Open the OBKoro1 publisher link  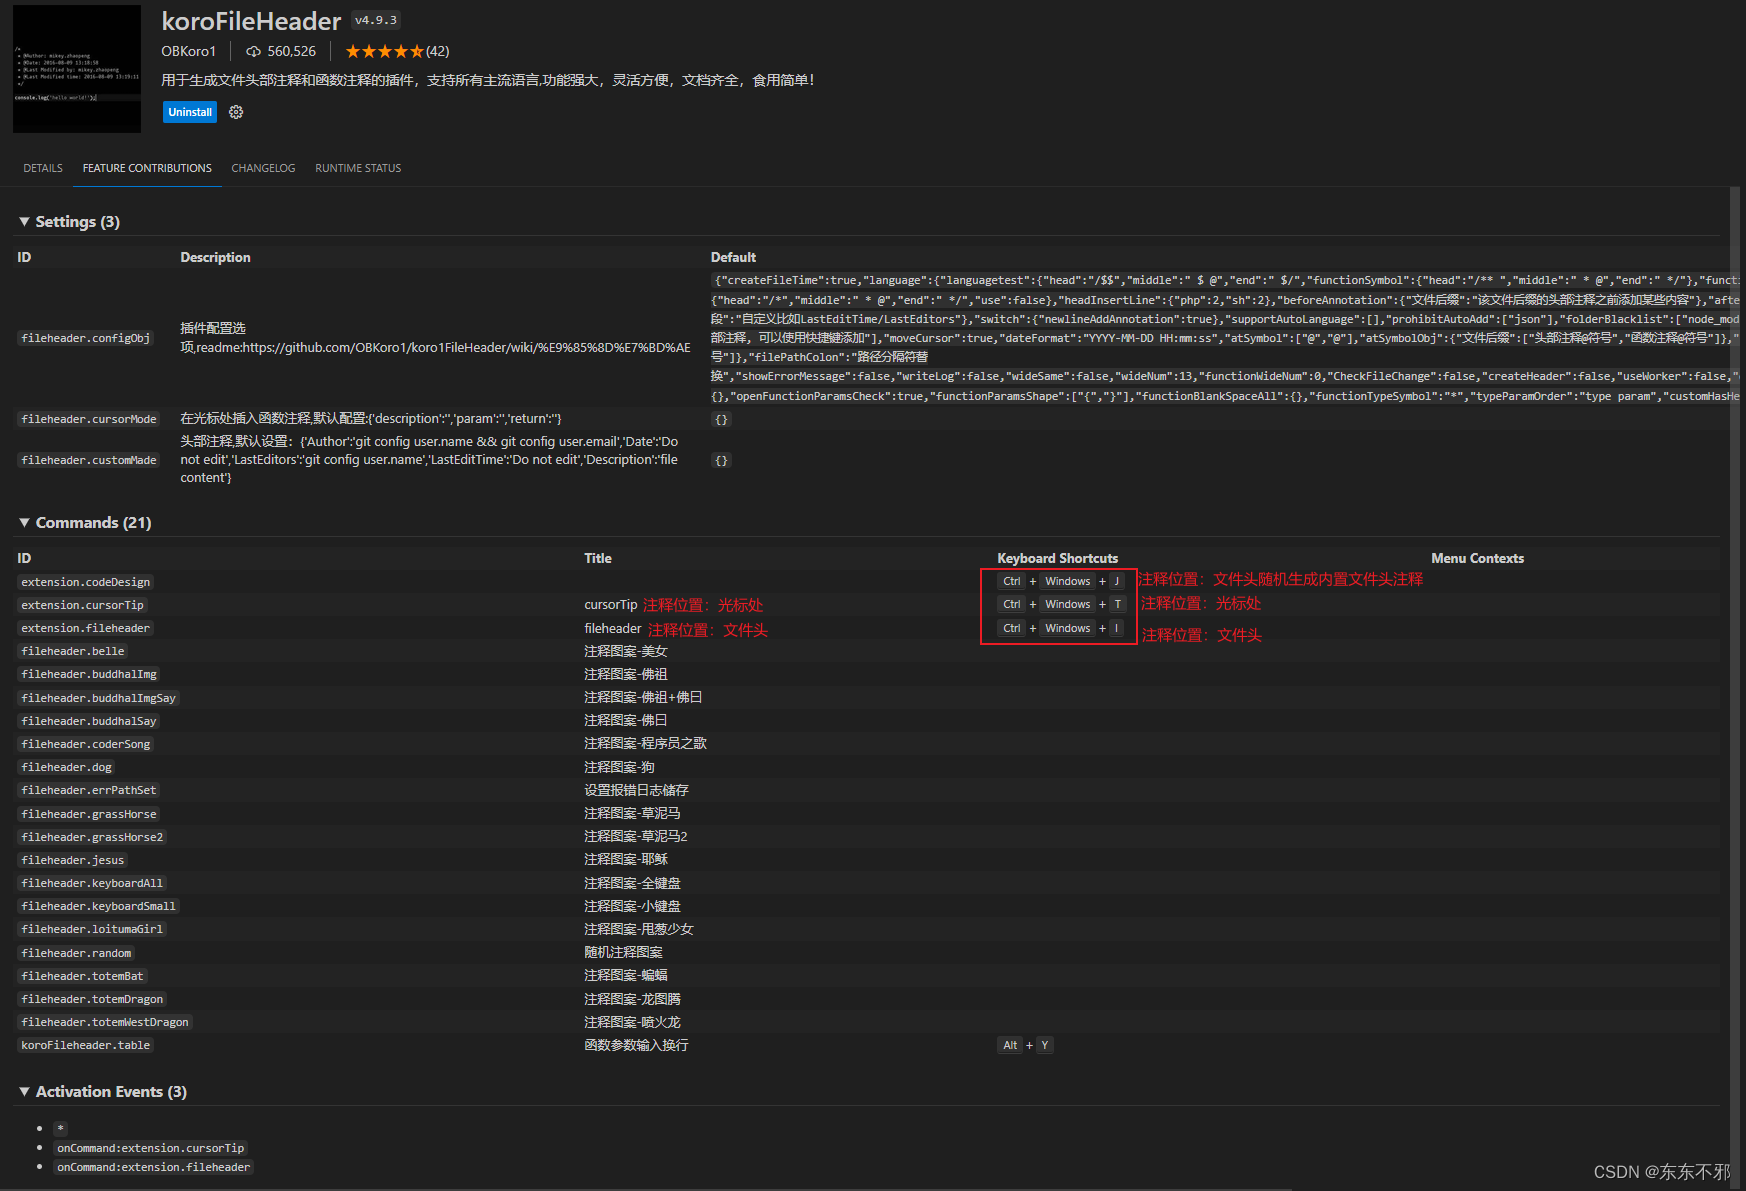coord(189,51)
